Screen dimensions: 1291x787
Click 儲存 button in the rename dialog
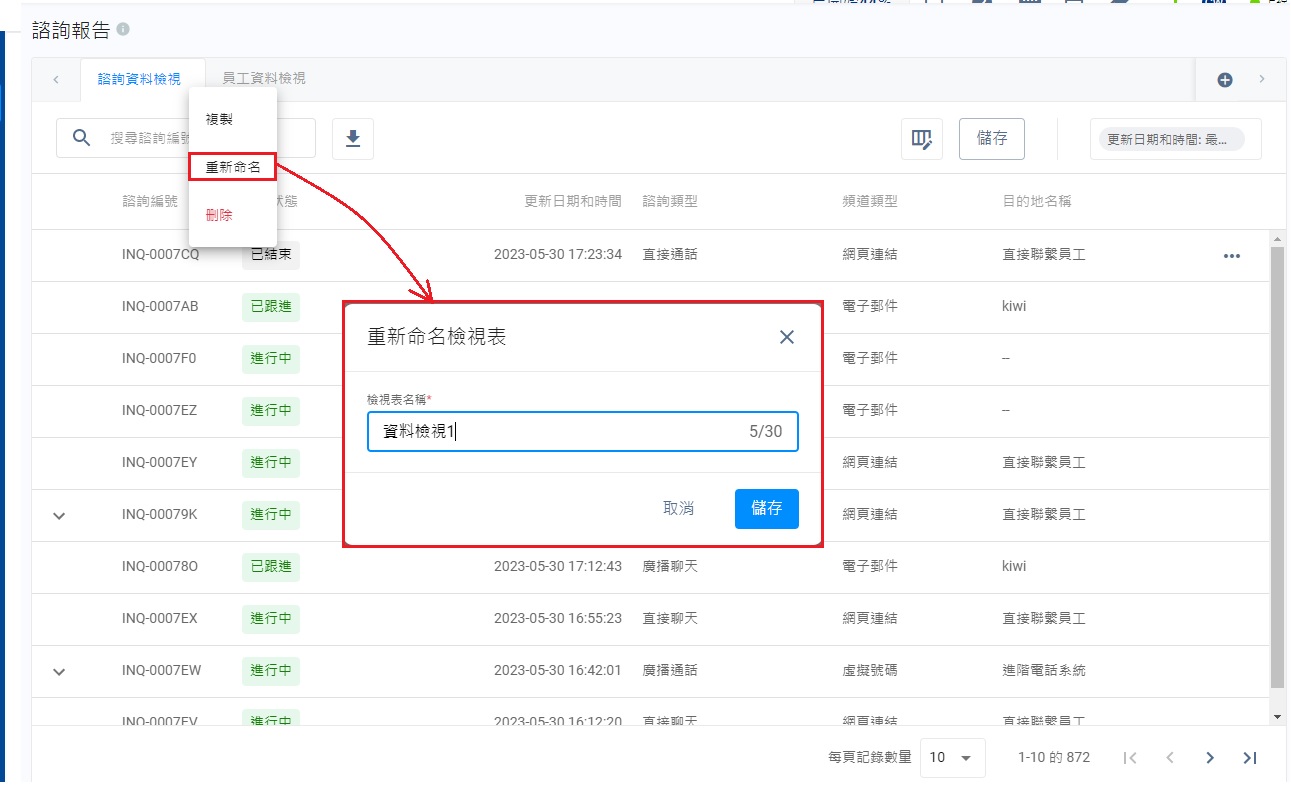click(766, 508)
